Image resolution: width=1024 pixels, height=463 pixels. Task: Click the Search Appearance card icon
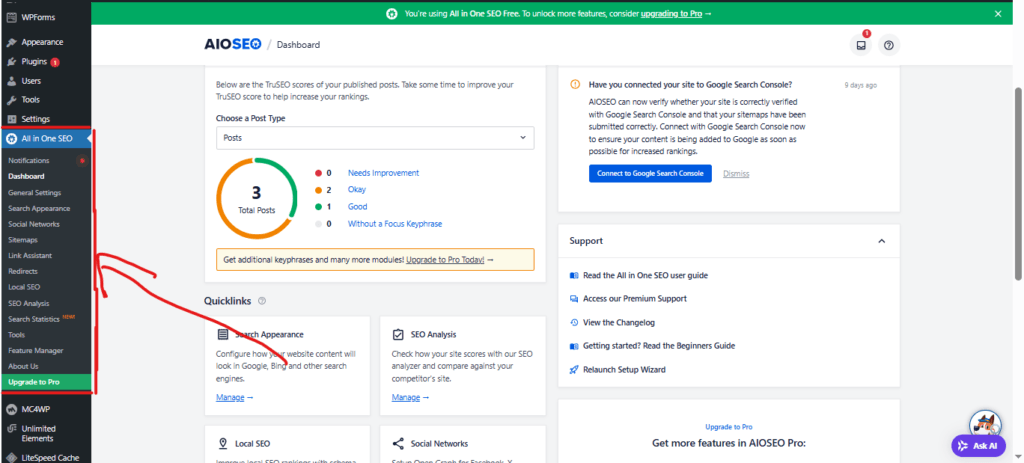[223, 334]
